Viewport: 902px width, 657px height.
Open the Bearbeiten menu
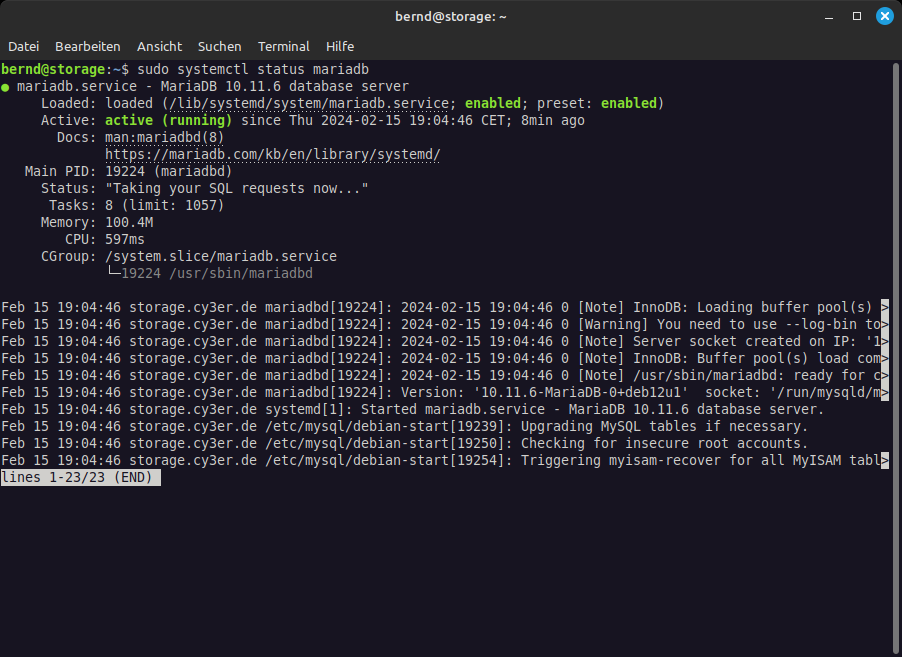(x=87, y=47)
